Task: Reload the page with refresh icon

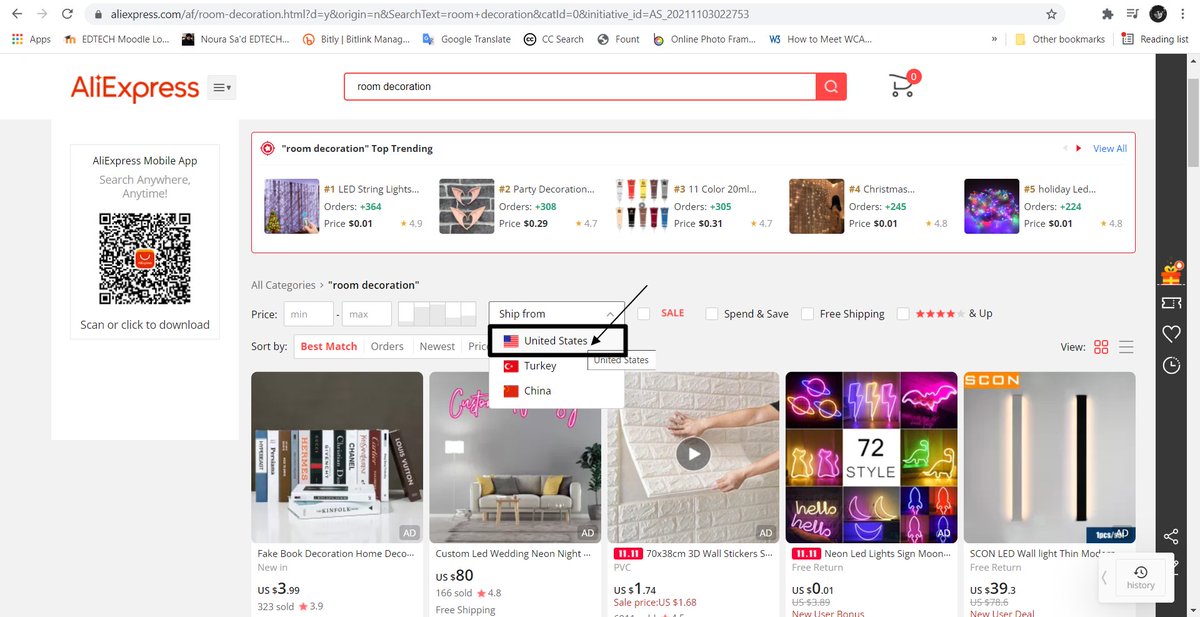Action: 66,15
